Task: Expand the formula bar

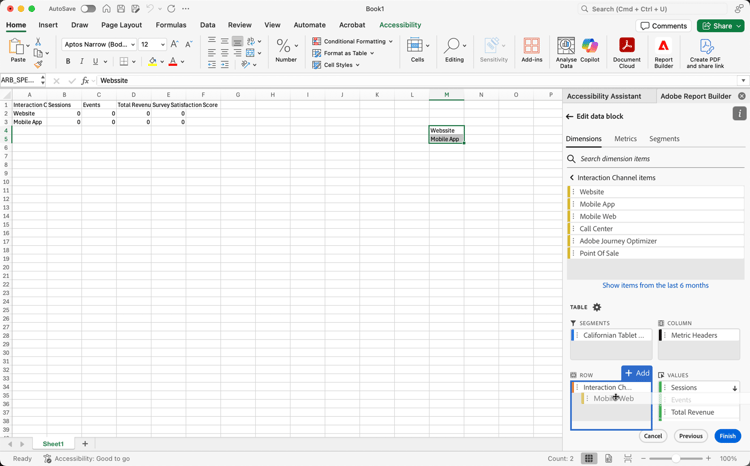Action: (x=743, y=80)
